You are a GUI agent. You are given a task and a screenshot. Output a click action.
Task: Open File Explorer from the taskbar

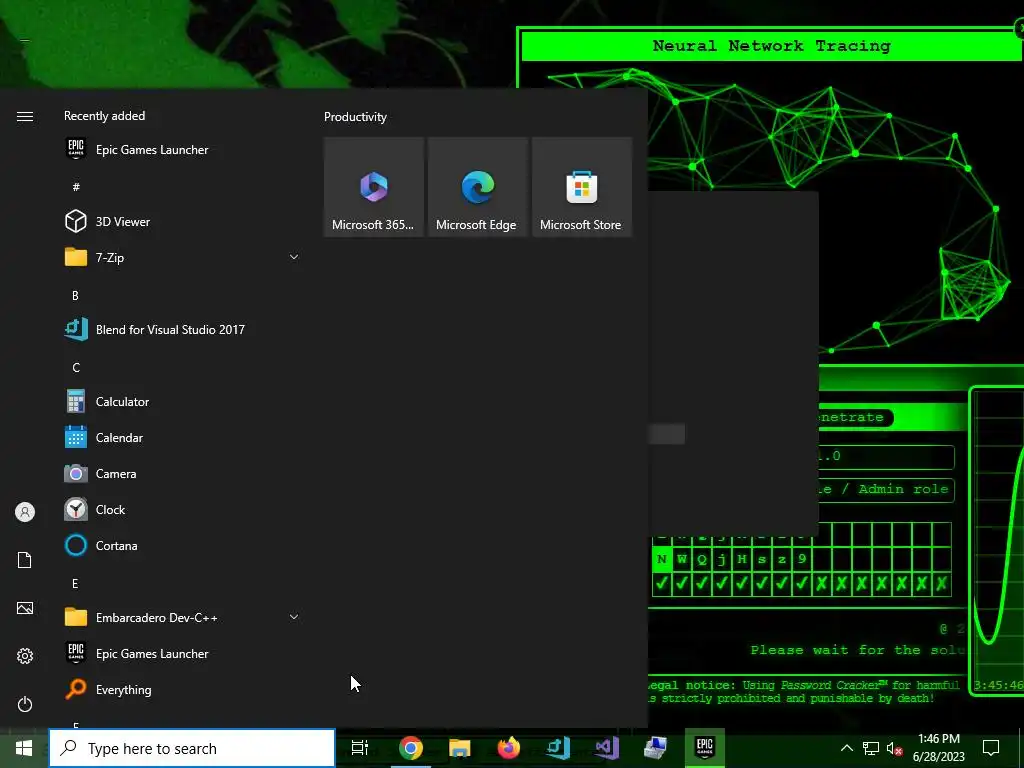click(x=460, y=748)
